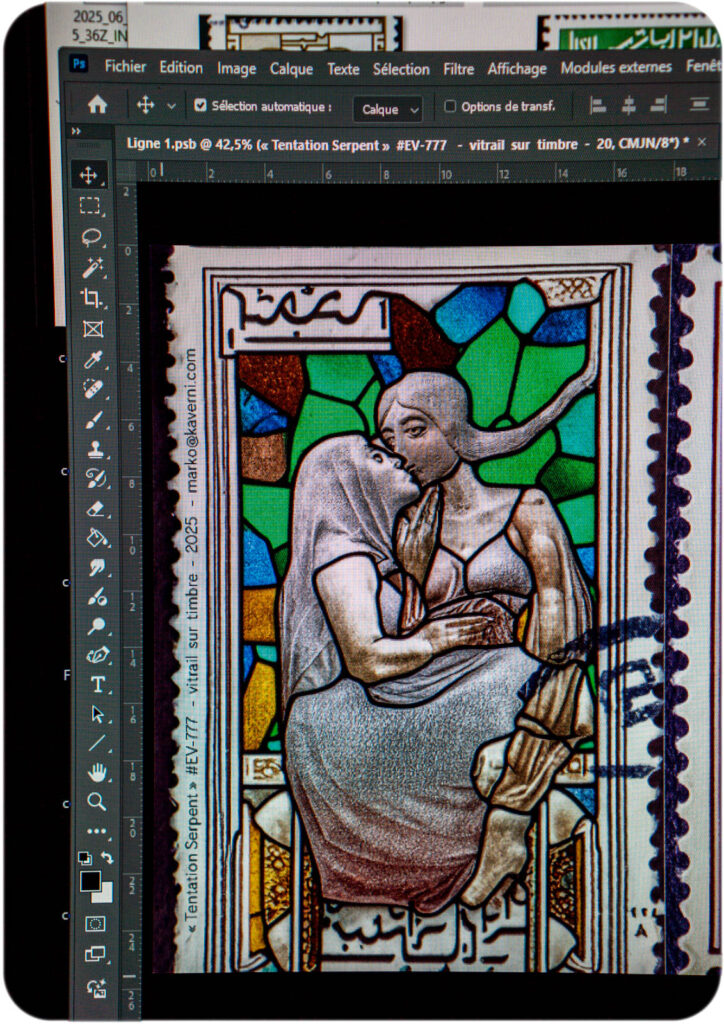Select the Rectangular Marquee tool
The height and width of the screenshot is (1024, 724).
[x=90, y=206]
